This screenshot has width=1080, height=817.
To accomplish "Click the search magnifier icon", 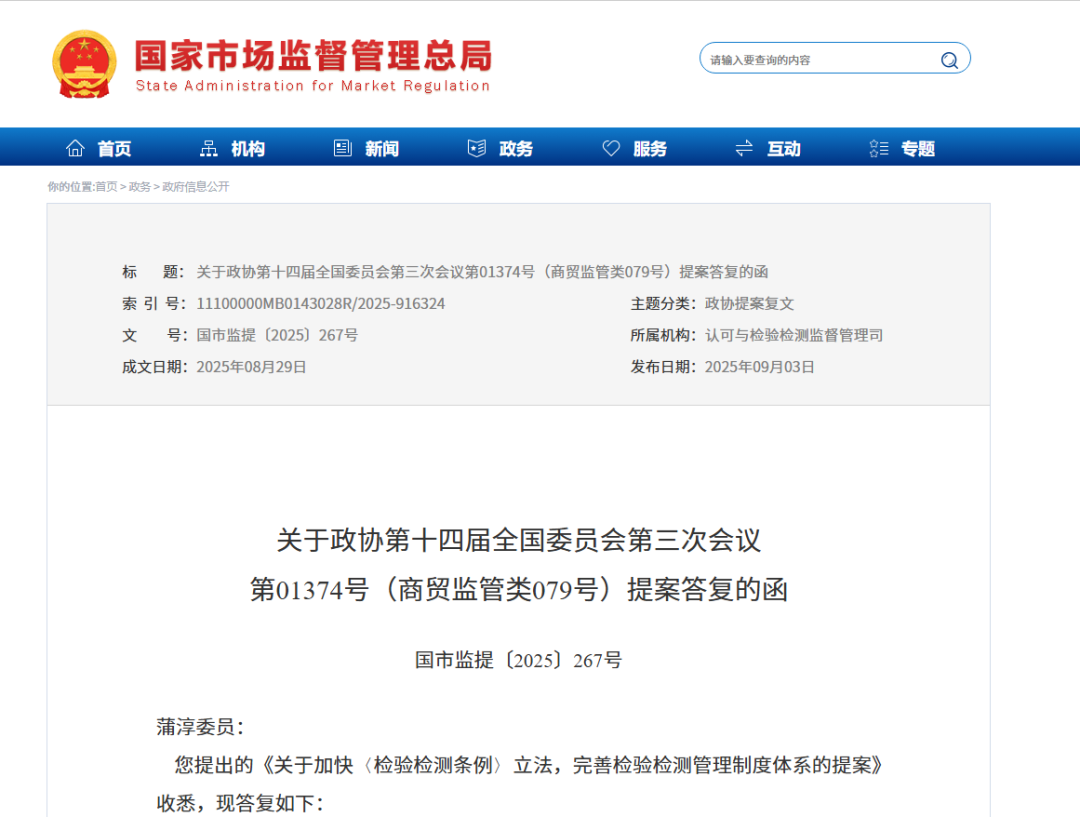I will coord(949,60).
